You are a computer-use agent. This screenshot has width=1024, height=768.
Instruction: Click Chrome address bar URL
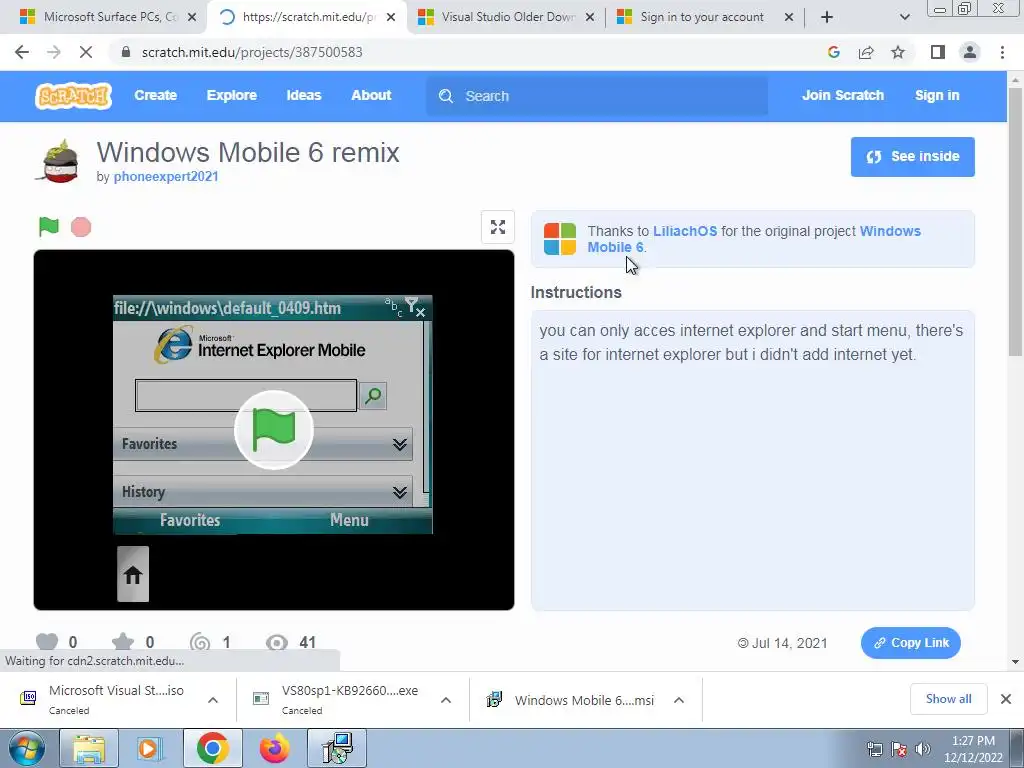(252, 52)
